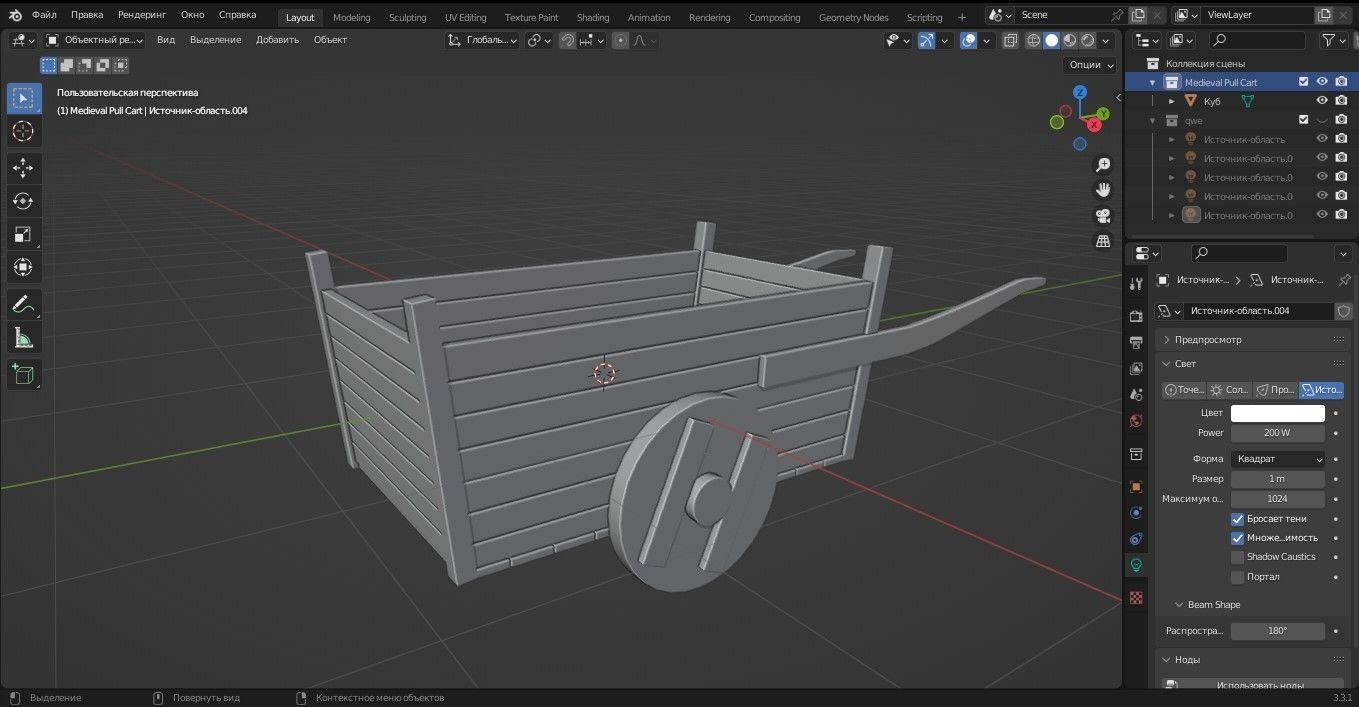Open Форма Квадрат shape dropdown
This screenshot has height=707, width=1359.
tap(1277, 459)
